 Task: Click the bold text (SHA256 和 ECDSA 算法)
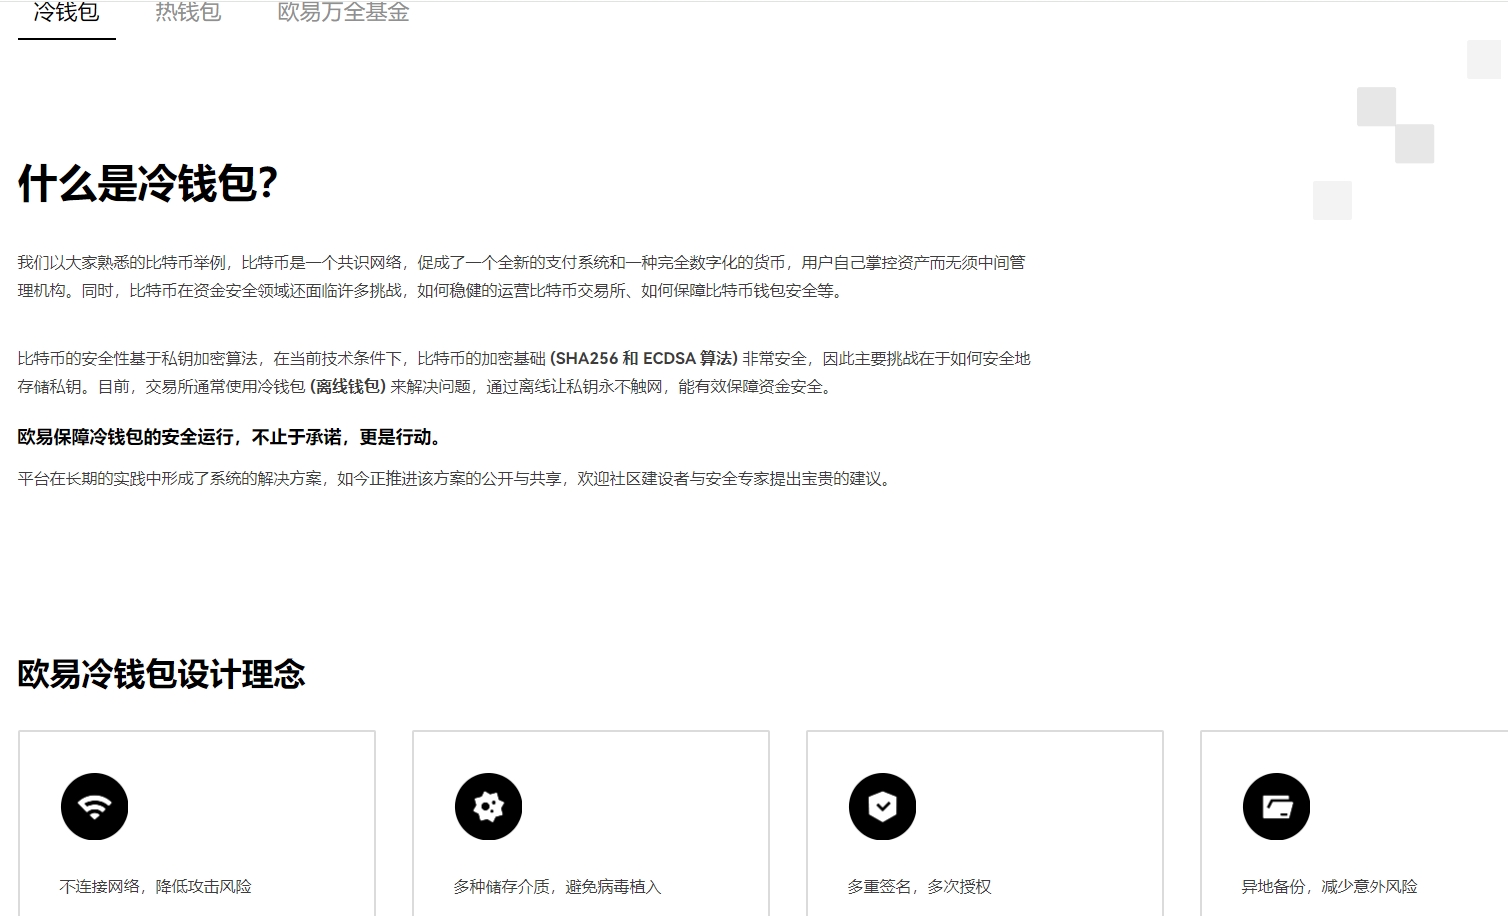(644, 358)
